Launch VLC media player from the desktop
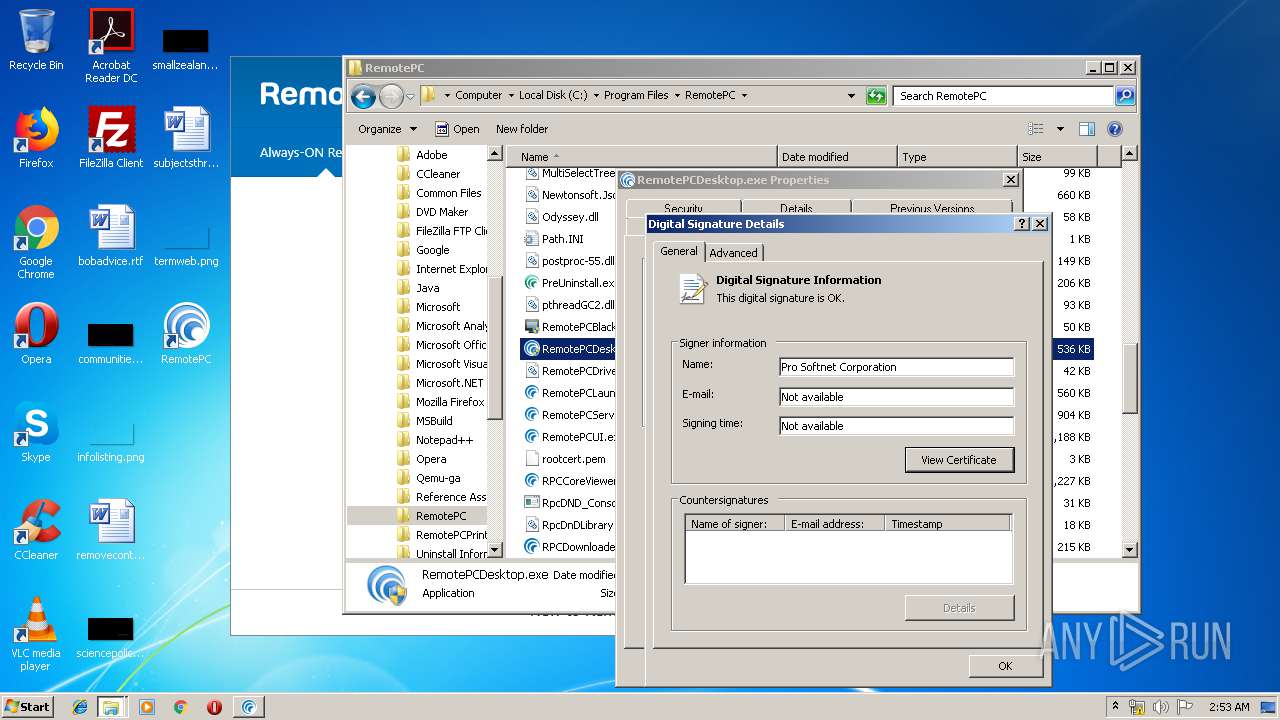The width and height of the screenshot is (1280, 720). 36,634
